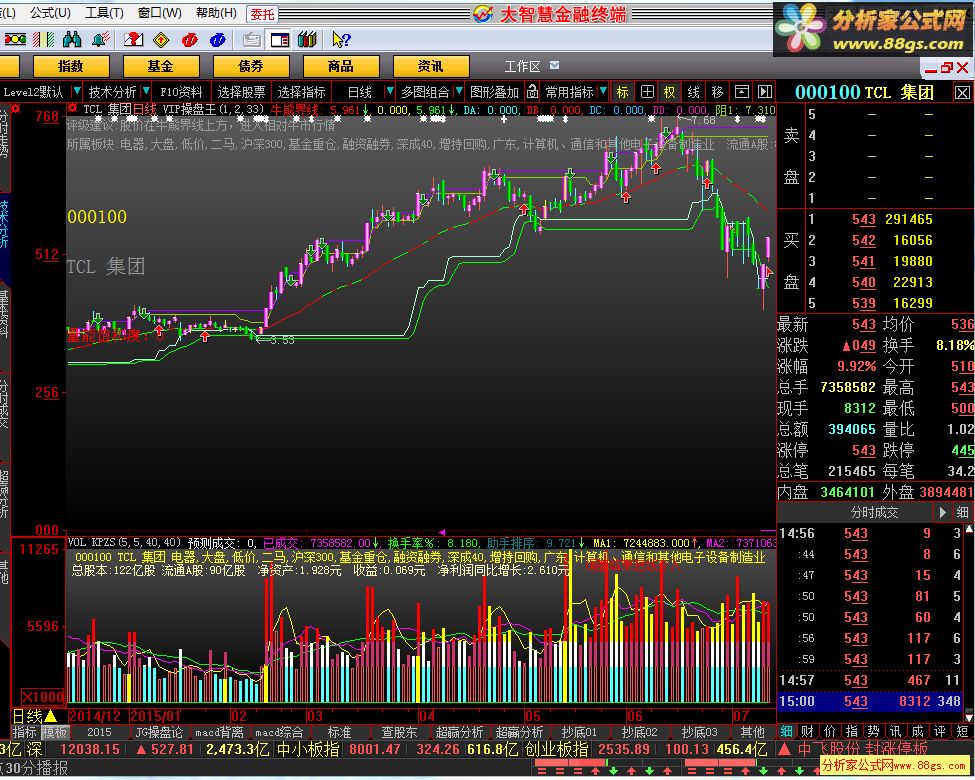Click the alarm bell alert icon
This screenshot has width=975, height=780.
click(100, 40)
